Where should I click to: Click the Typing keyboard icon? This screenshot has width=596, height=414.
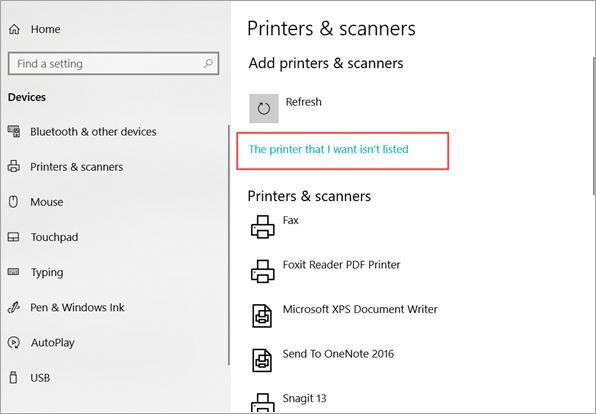[x=14, y=272]
